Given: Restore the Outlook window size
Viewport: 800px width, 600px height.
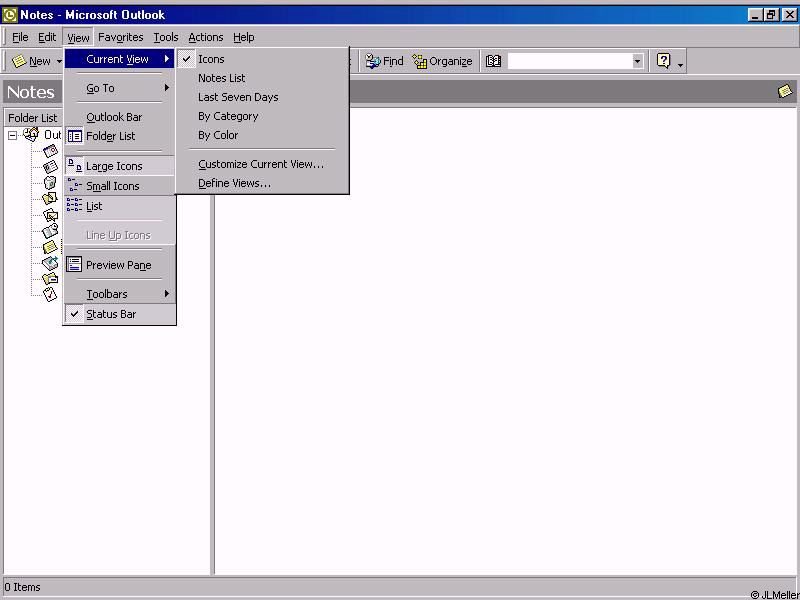Looking at the screenshot, I should click(x=770, y=15).
